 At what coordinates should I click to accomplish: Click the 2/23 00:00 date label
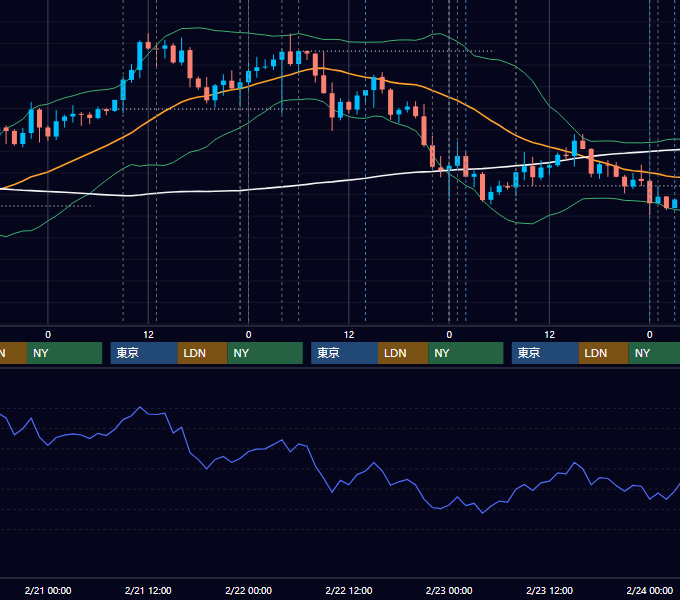449,590
